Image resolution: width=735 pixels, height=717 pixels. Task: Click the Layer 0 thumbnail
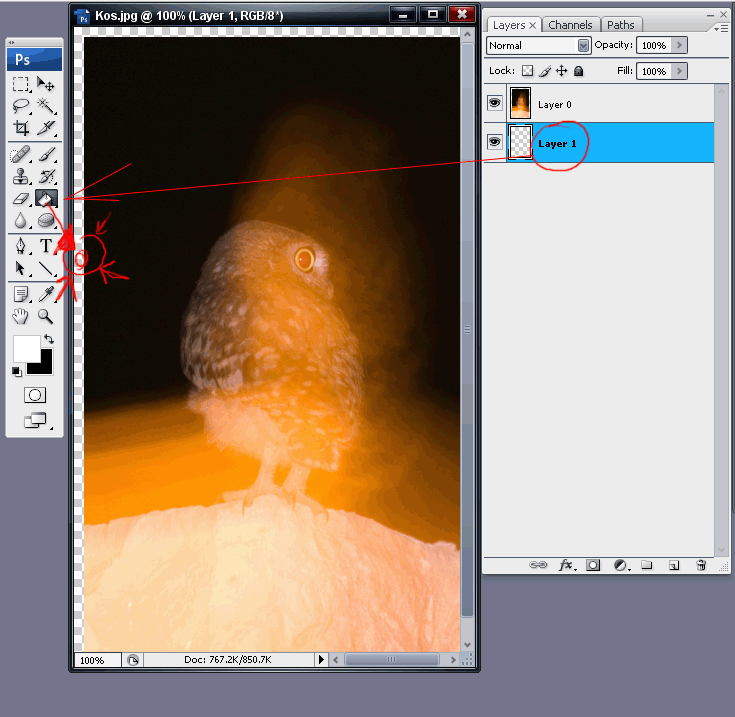pyautogui.click(x=520, y=104)
